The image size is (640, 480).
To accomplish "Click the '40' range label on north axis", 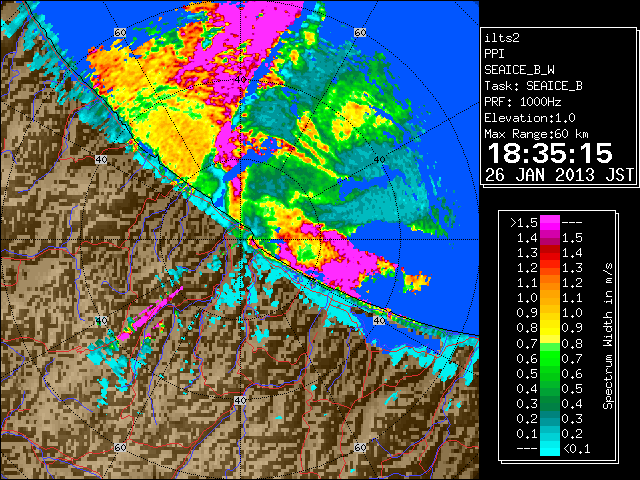I will 241,79.
